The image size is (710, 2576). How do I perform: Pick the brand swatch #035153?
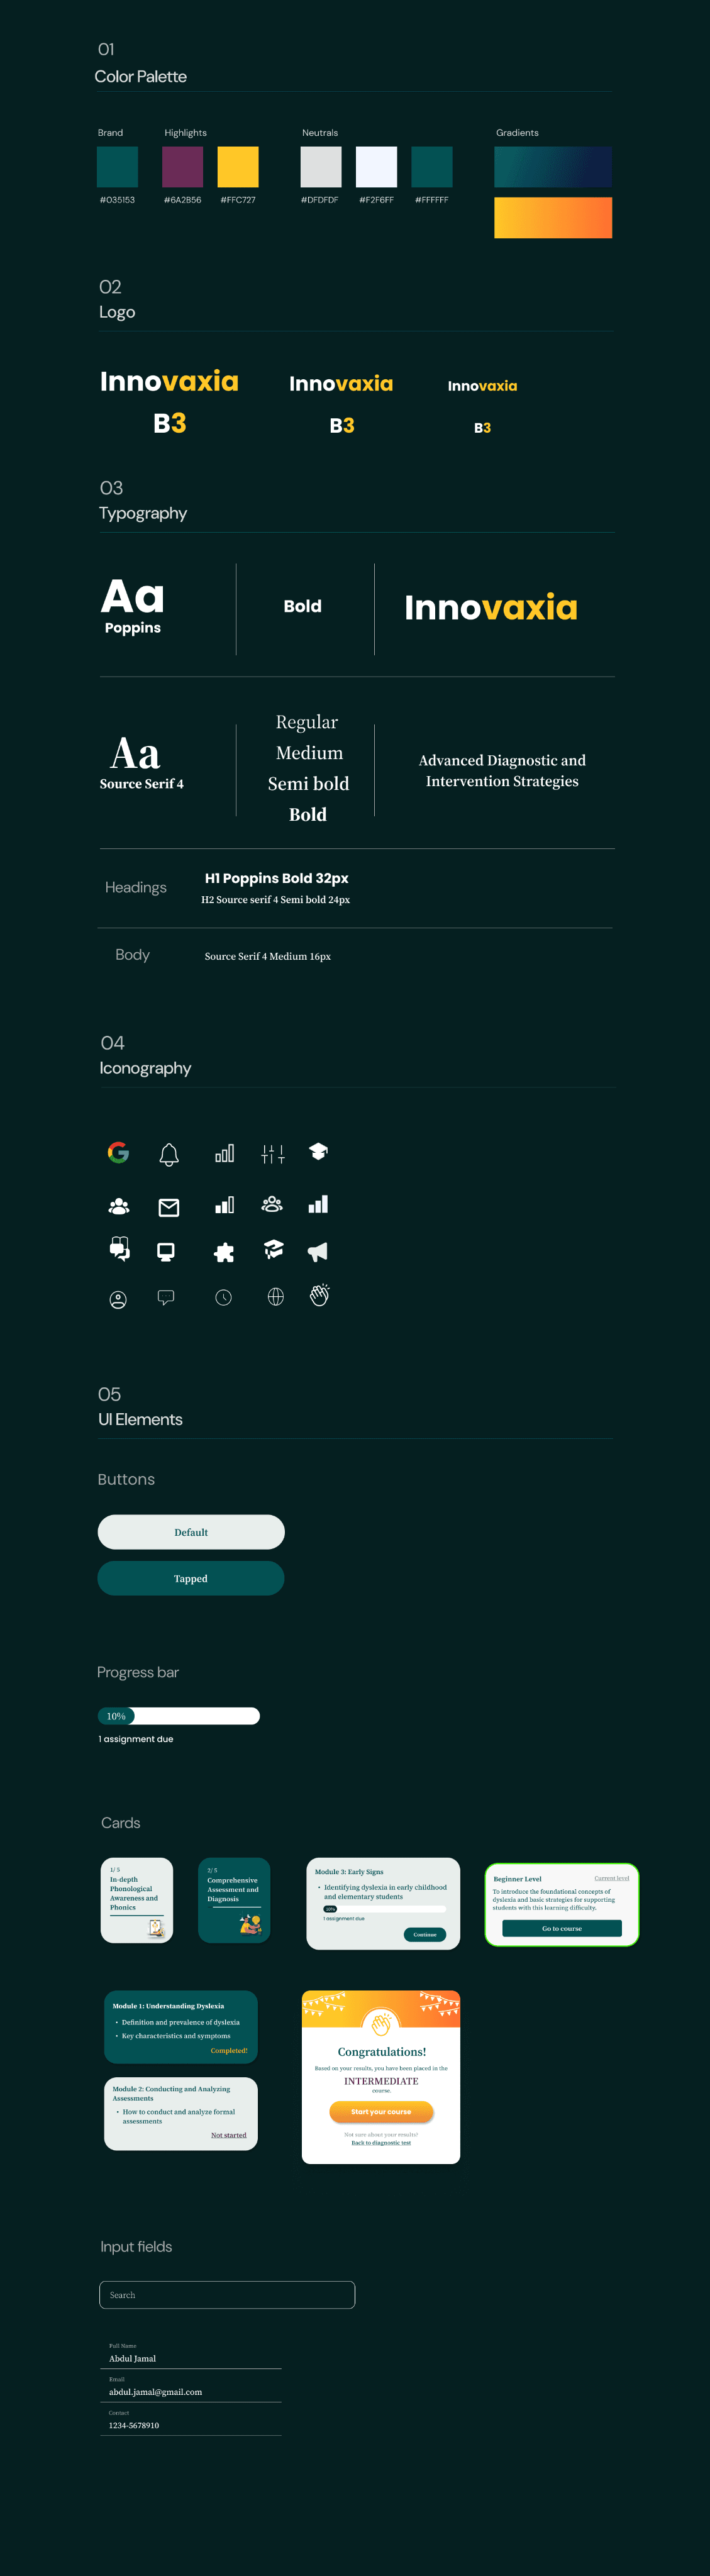(x=117, y=167)
